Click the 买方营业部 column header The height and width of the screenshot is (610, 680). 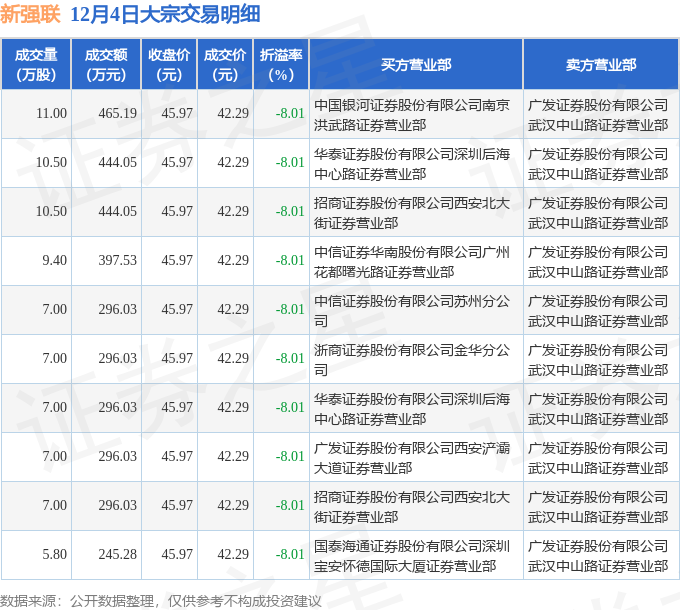point(416,65)
